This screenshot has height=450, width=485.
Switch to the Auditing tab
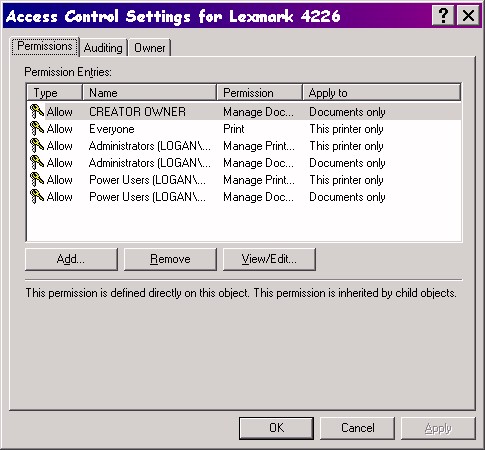[103, 48]
